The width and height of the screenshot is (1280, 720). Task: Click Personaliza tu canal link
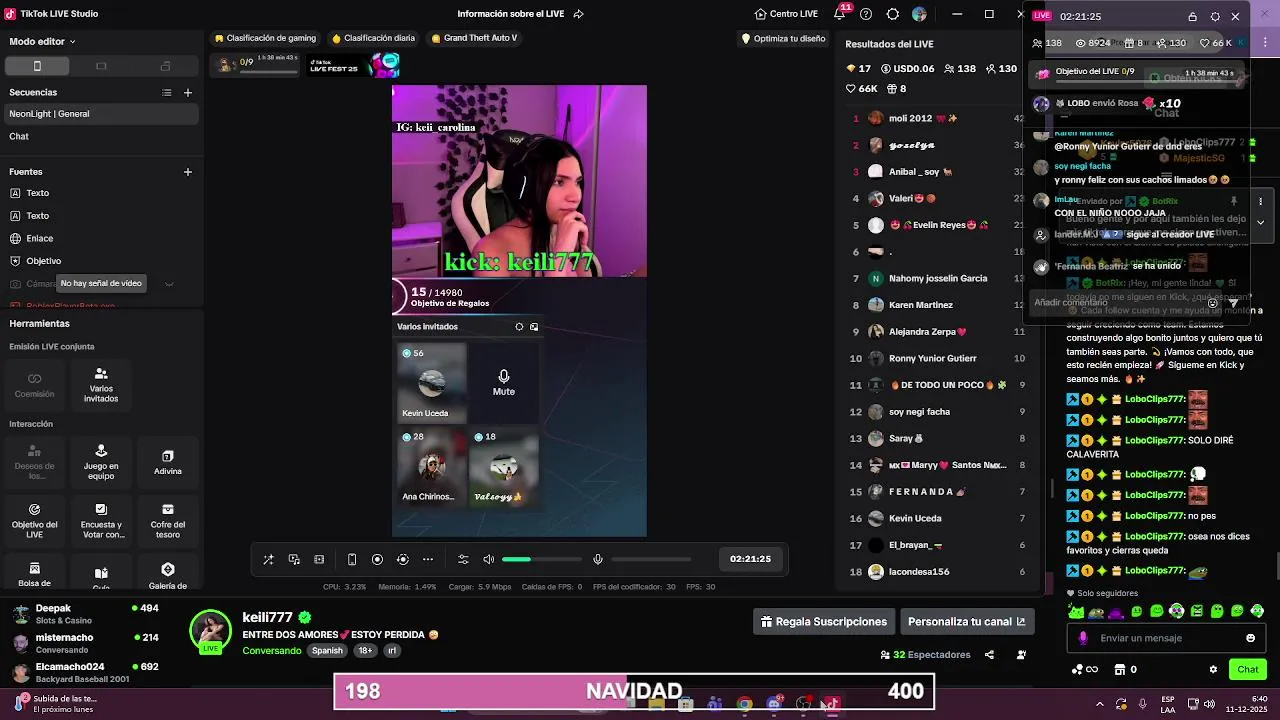point(966,622)
